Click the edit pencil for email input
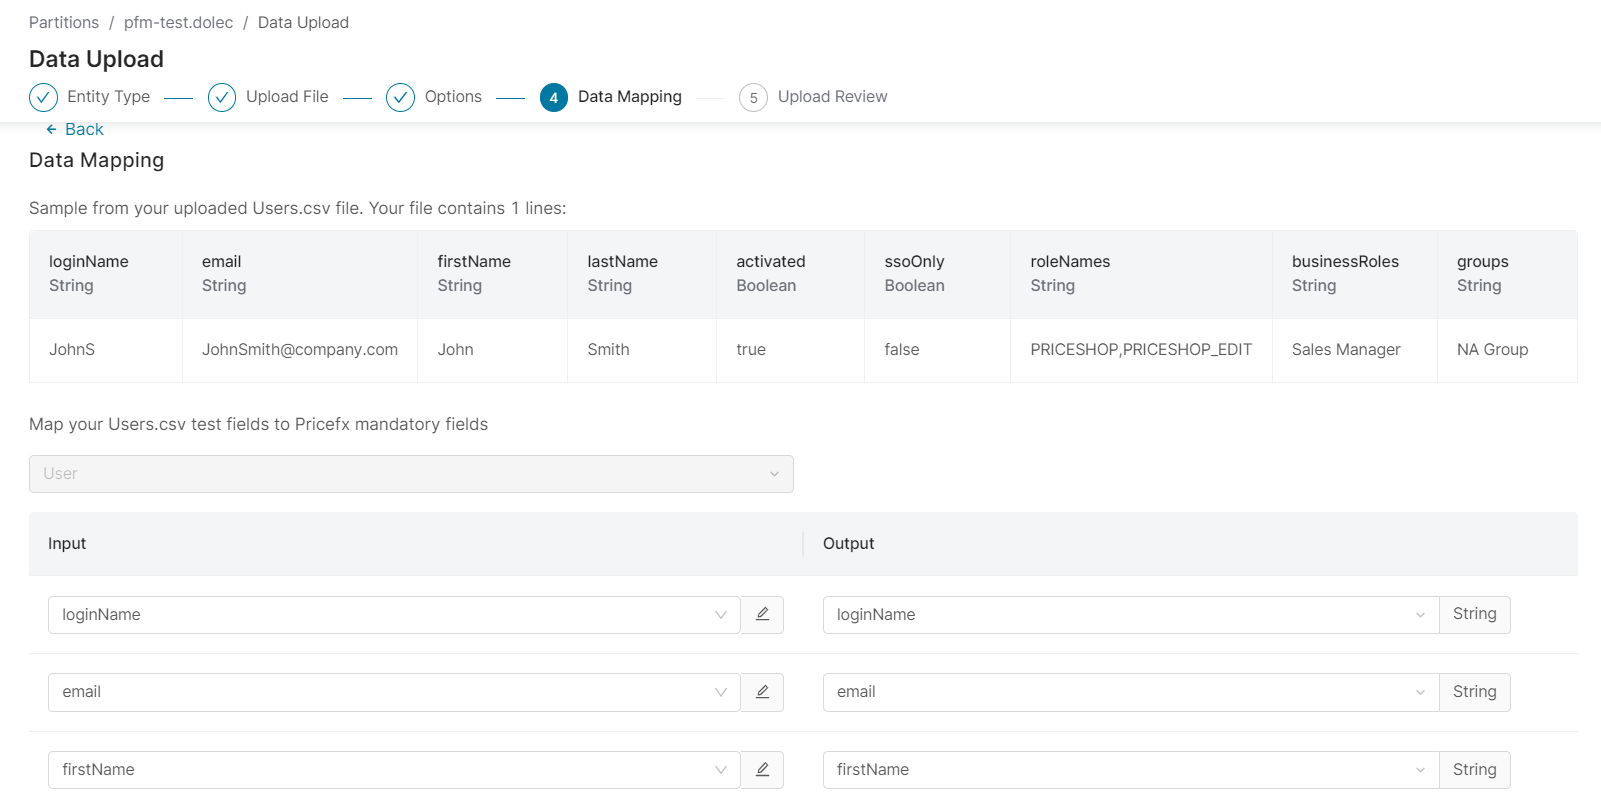The image size is (1601, 799). click(x=762, y=692)
